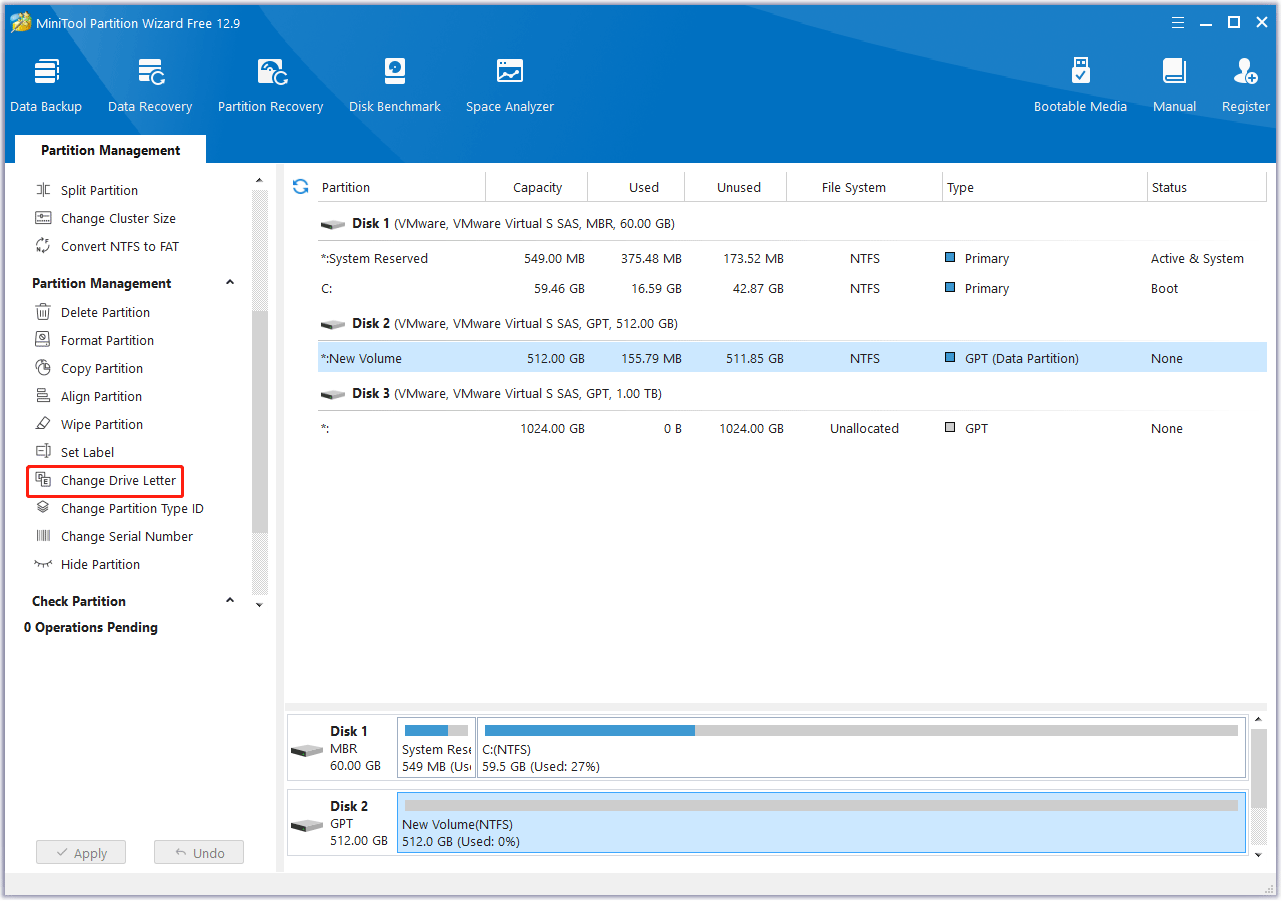This screenshot has height=901, width=1282.
Task: Click the Set Label link
Action: [88, 452]
